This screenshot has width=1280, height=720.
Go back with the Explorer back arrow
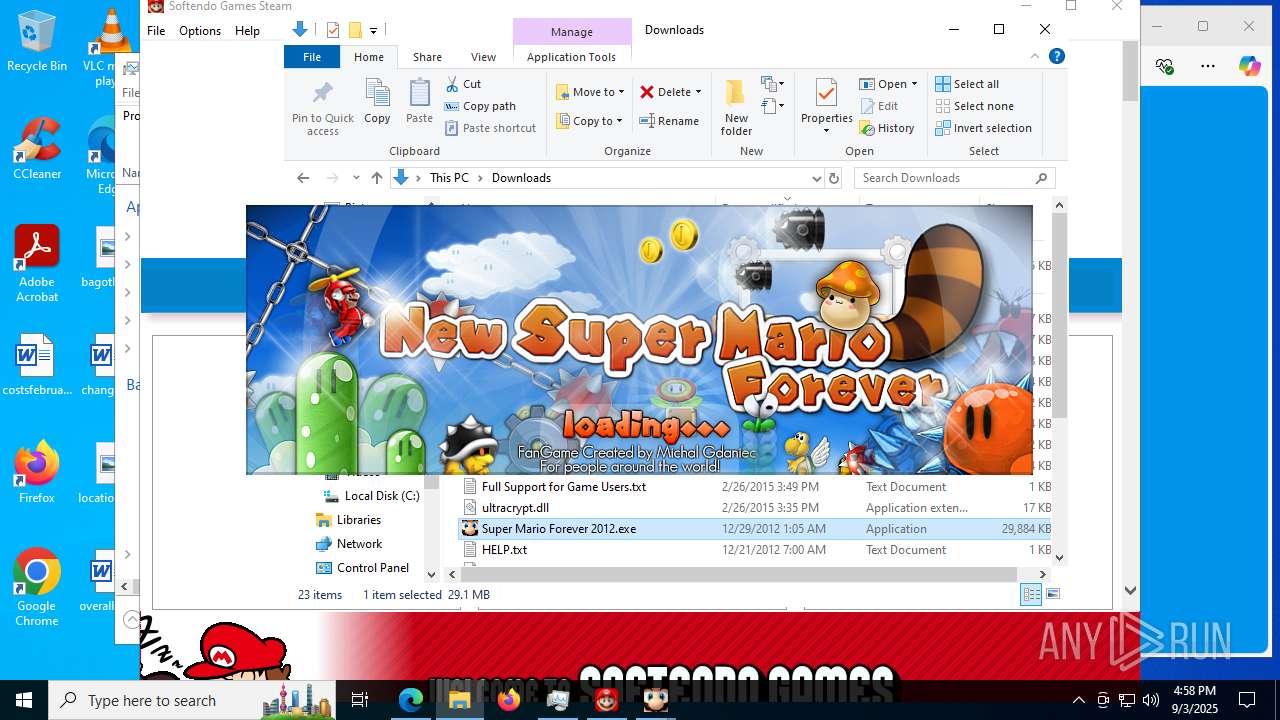(303, 178)
